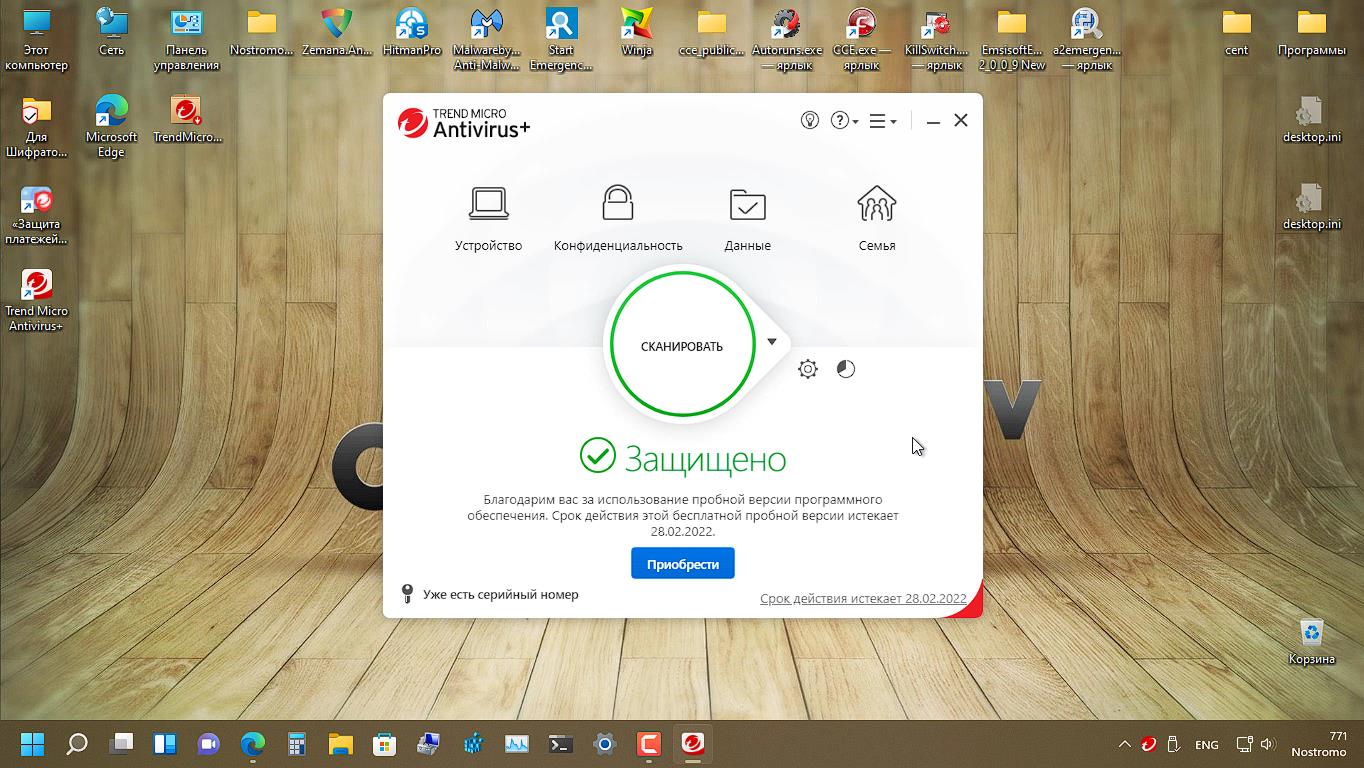Viewport: 1364px width, 768px height.
Task: Click "Срок действия истекает 28.02.2022" link
Action: 863,599
